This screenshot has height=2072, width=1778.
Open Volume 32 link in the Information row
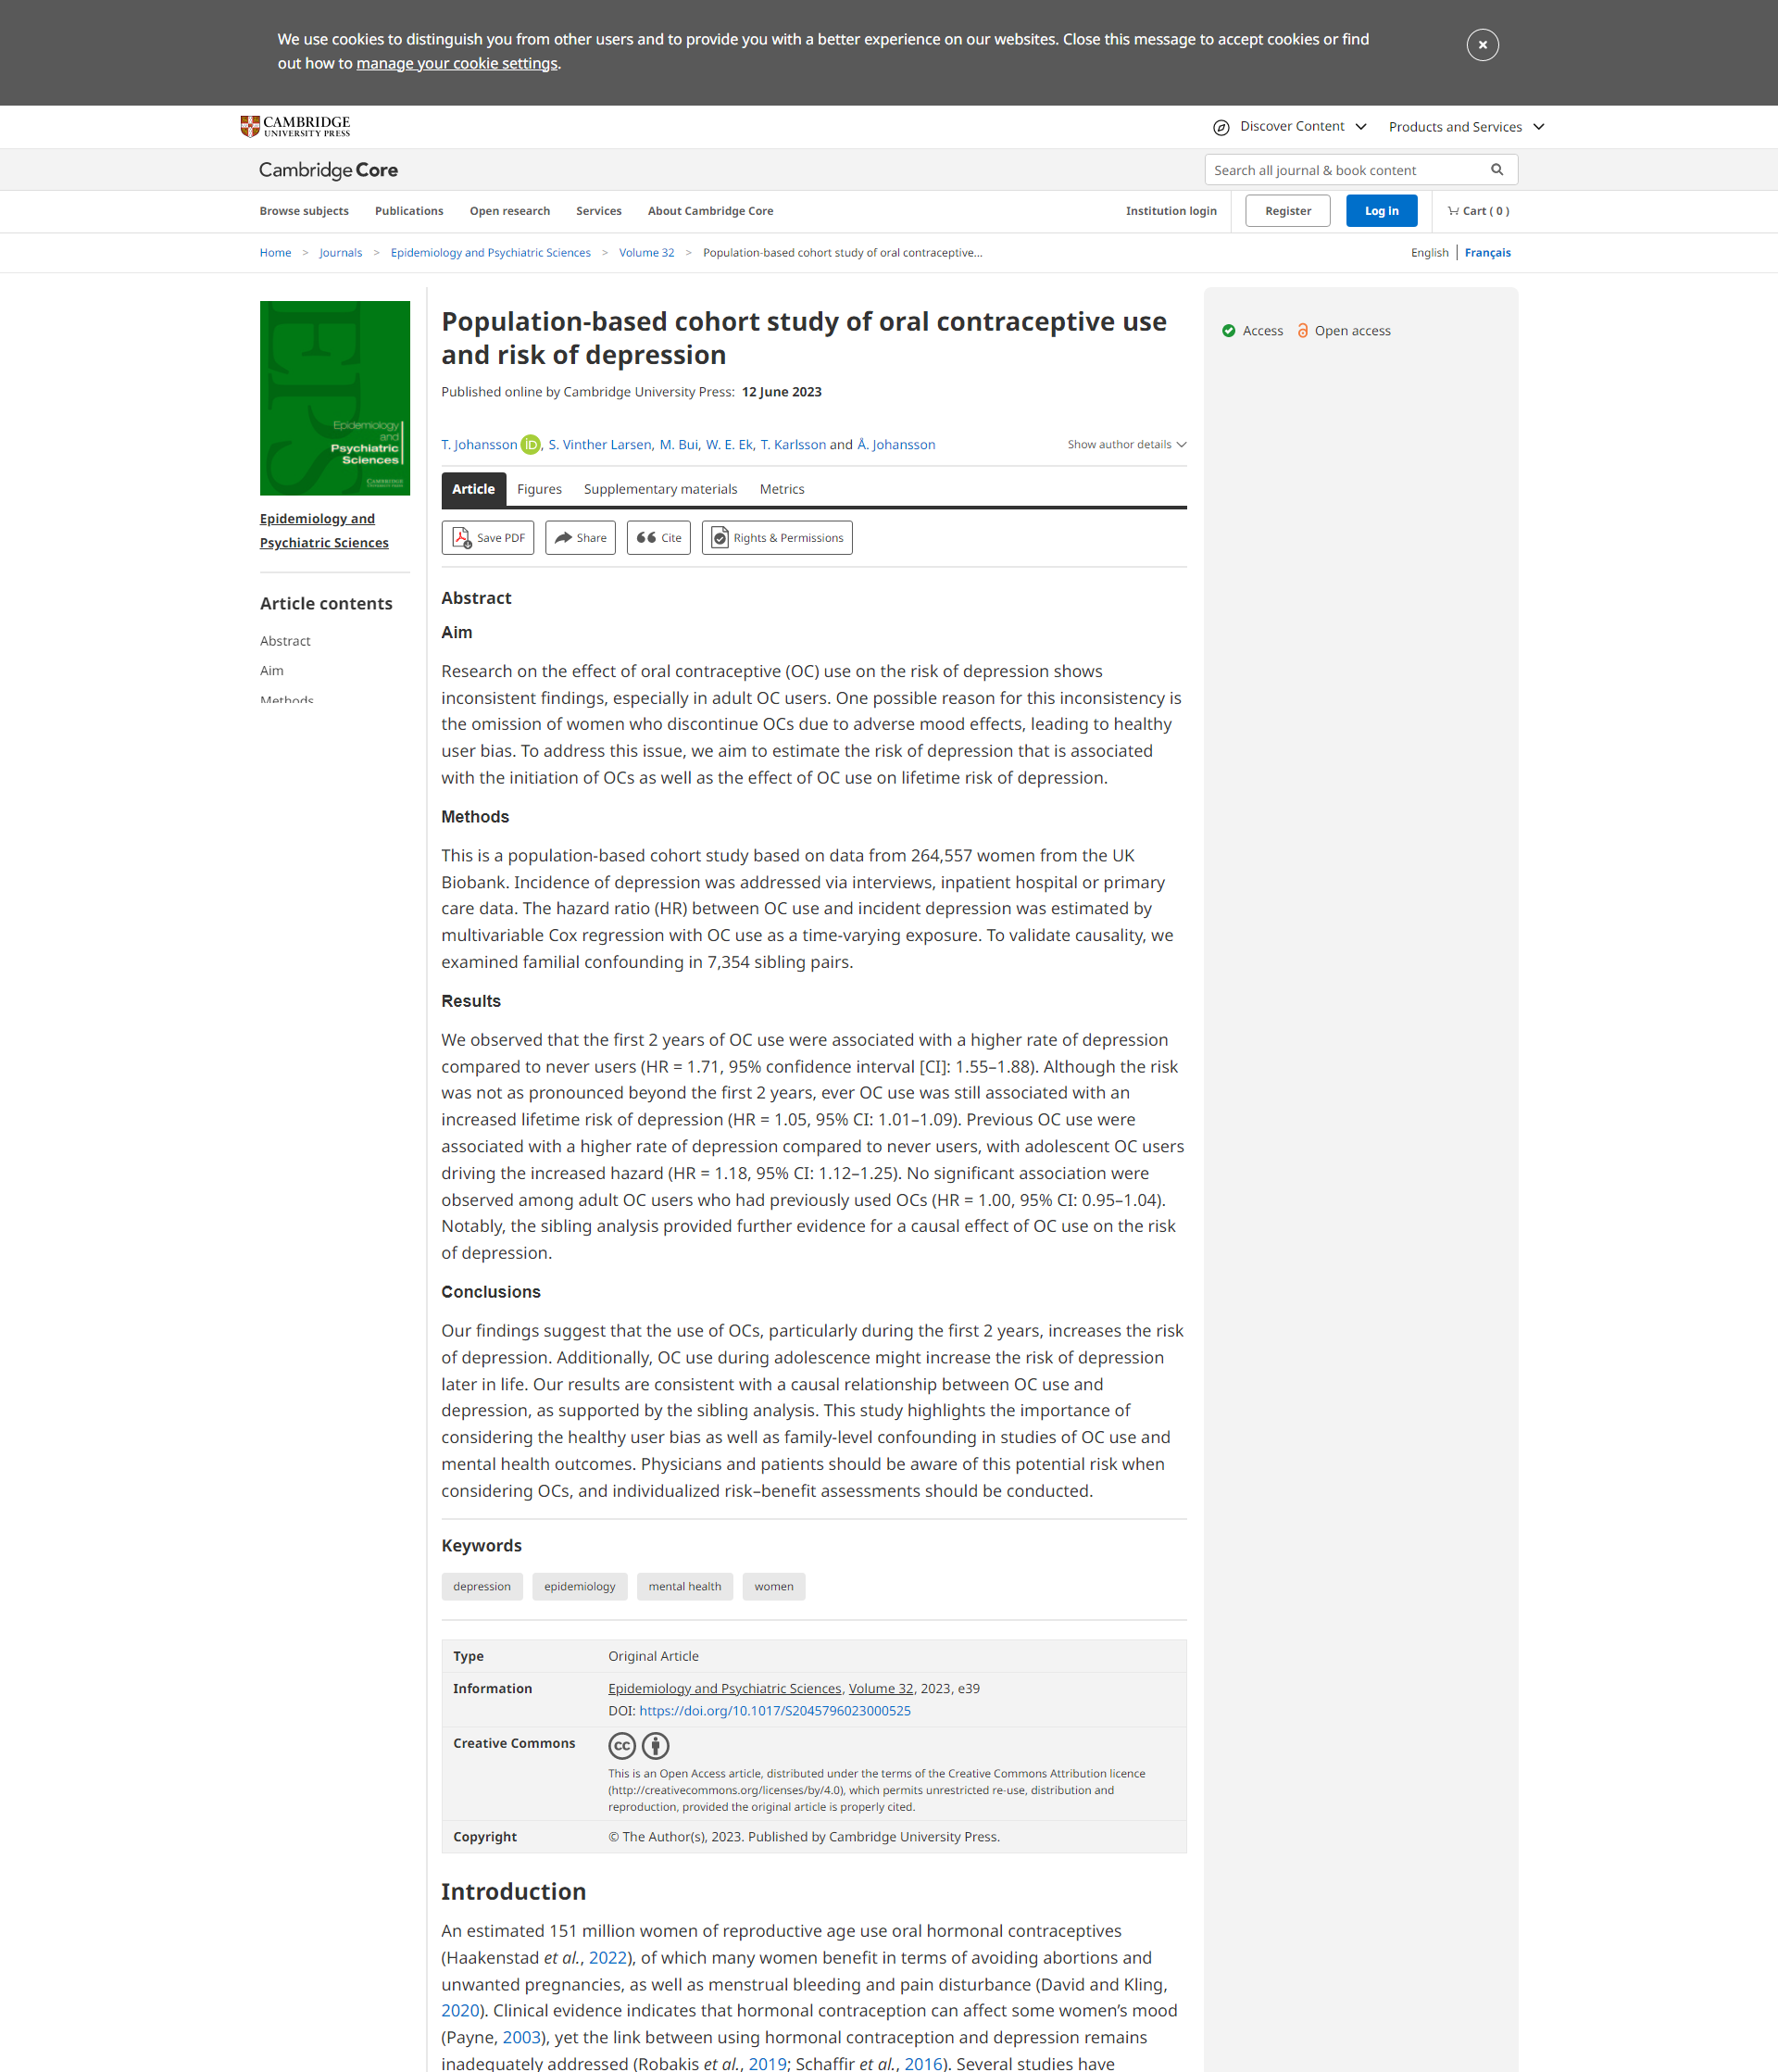(881, 1689)
